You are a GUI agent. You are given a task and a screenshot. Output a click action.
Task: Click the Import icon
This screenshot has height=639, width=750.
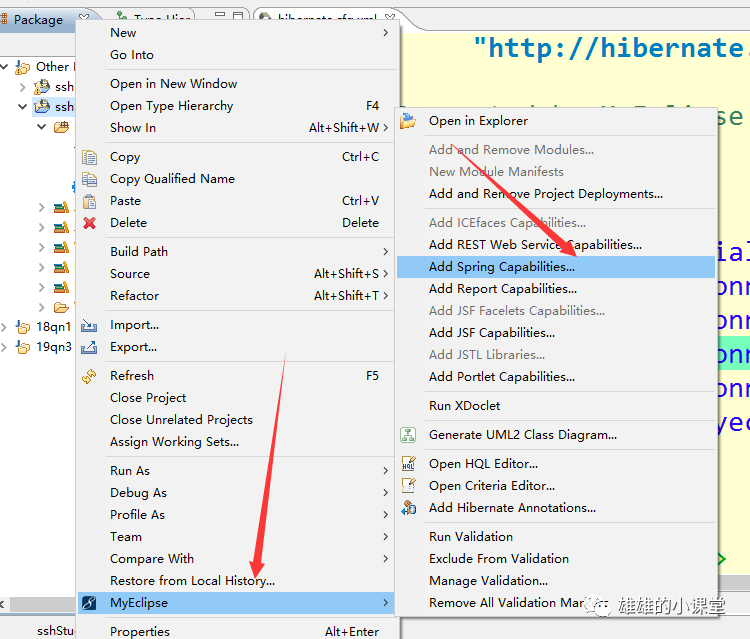(x=89, y=326)
